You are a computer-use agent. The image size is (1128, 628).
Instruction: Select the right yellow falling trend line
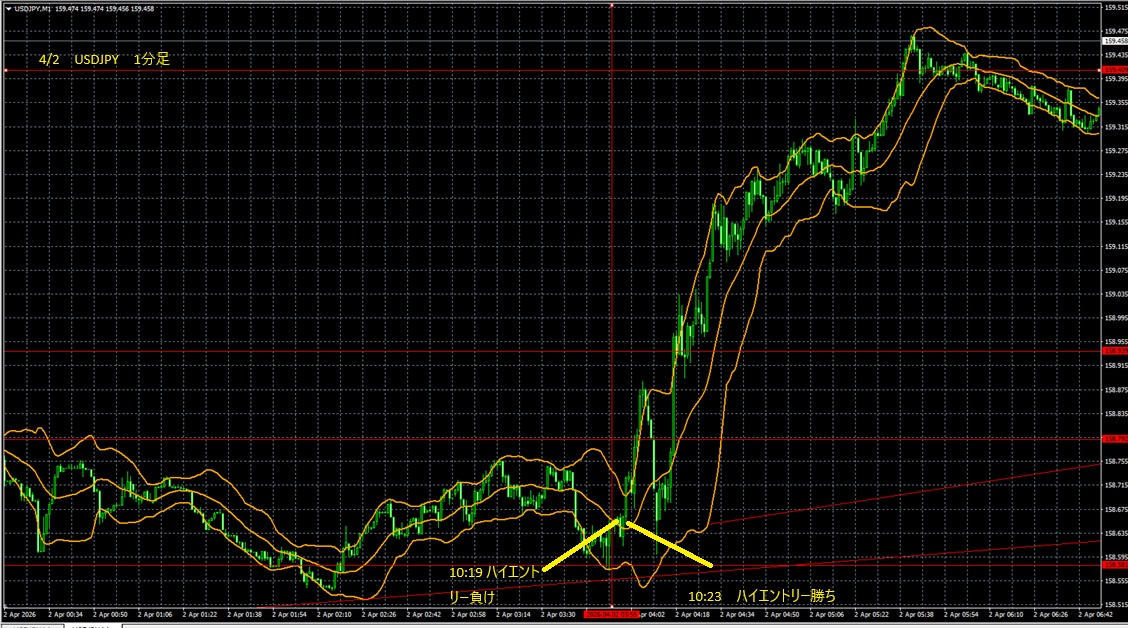tap(670, 544)
